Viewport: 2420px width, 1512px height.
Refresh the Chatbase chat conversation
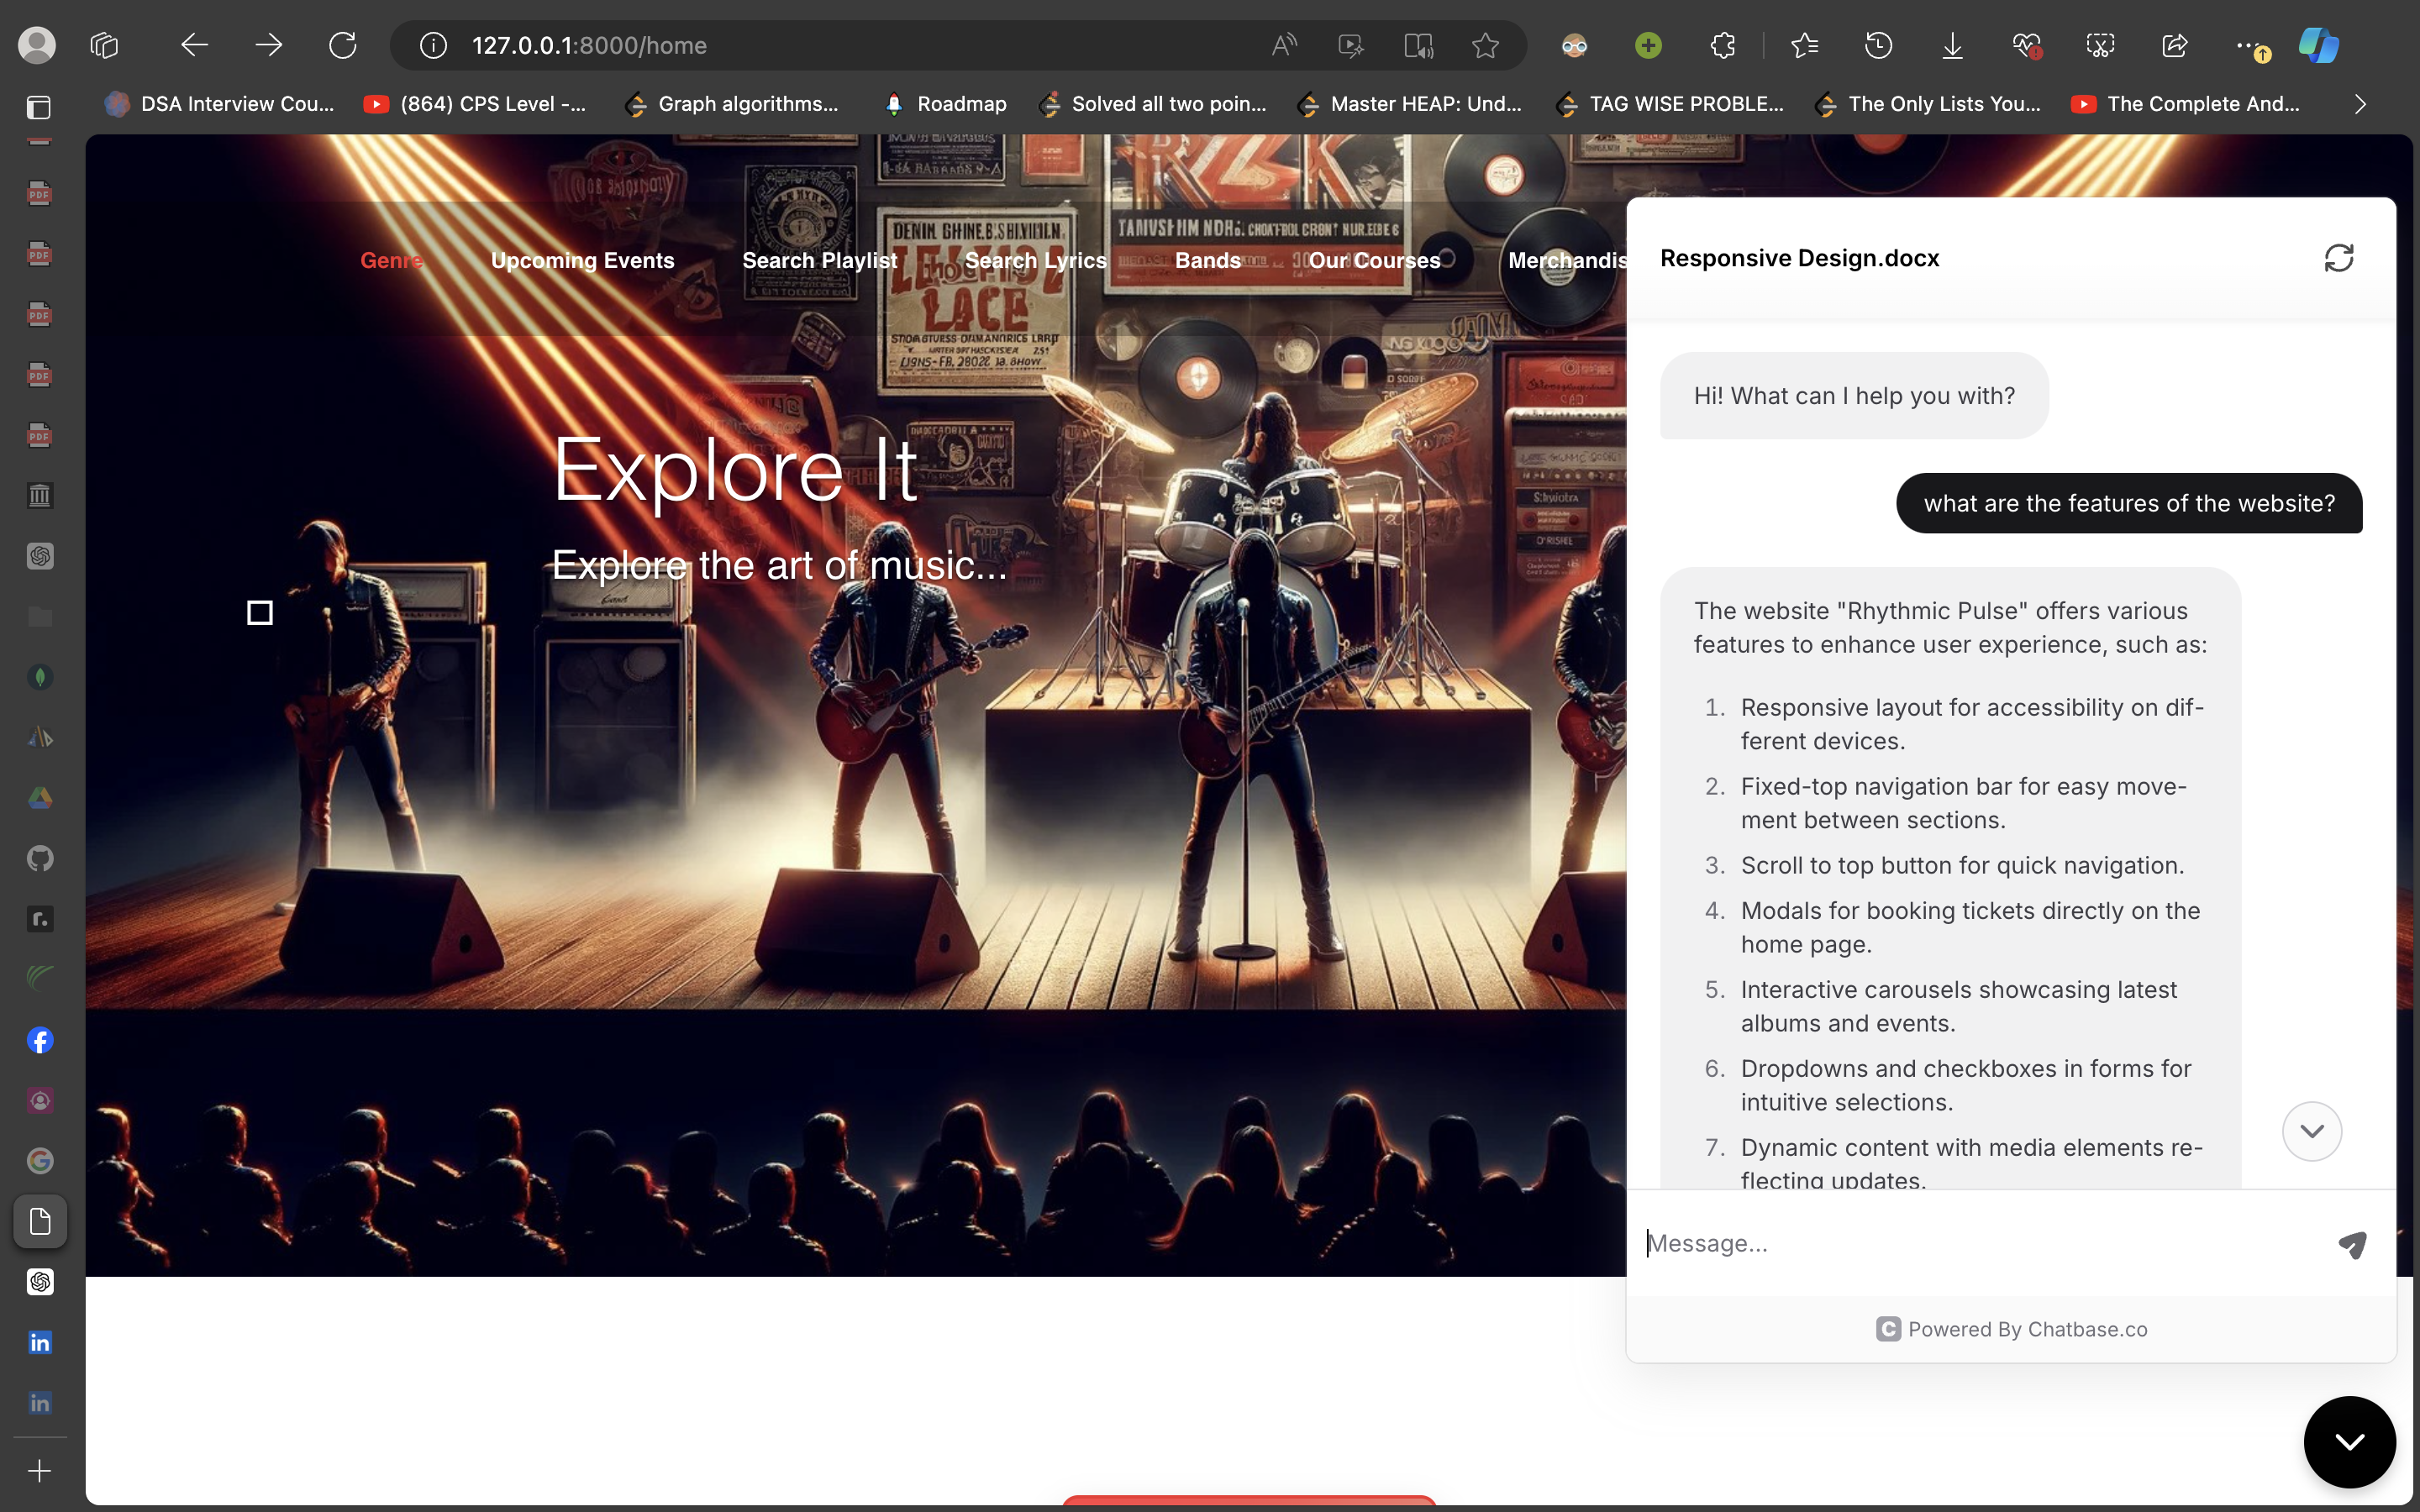point(2338,258)
